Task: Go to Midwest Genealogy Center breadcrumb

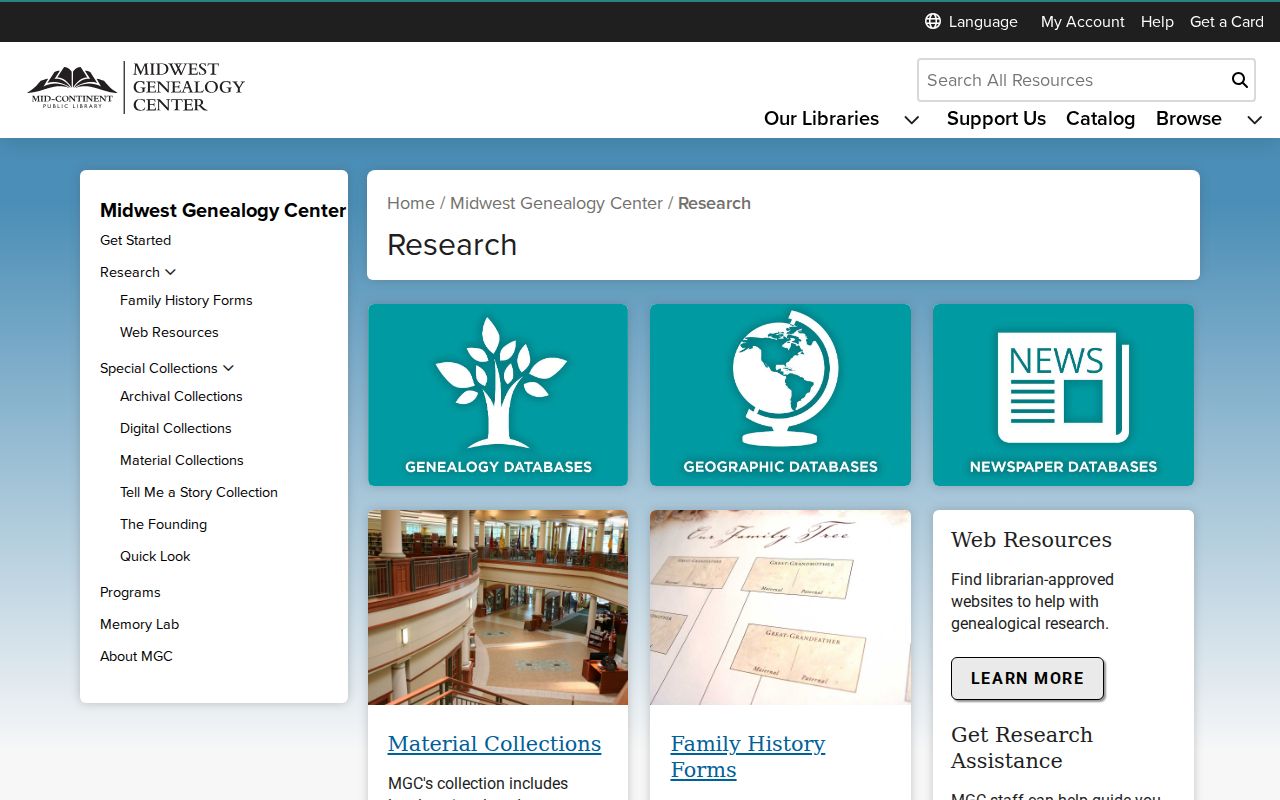Action: (556, 203)
